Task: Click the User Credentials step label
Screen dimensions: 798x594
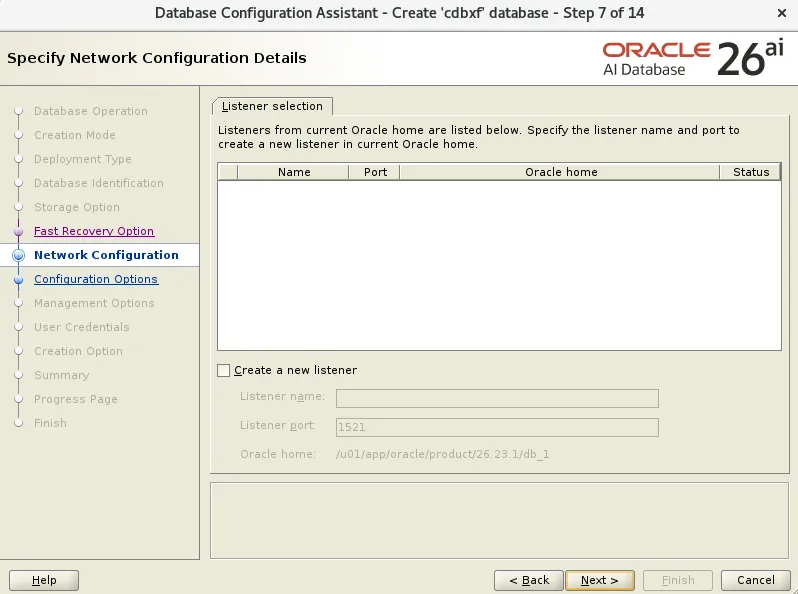Action: [82, 327]
